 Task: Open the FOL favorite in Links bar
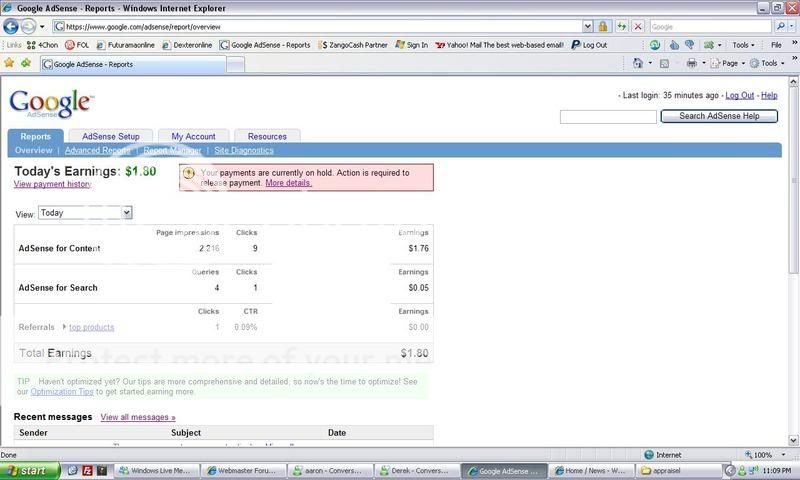[77, 45]
